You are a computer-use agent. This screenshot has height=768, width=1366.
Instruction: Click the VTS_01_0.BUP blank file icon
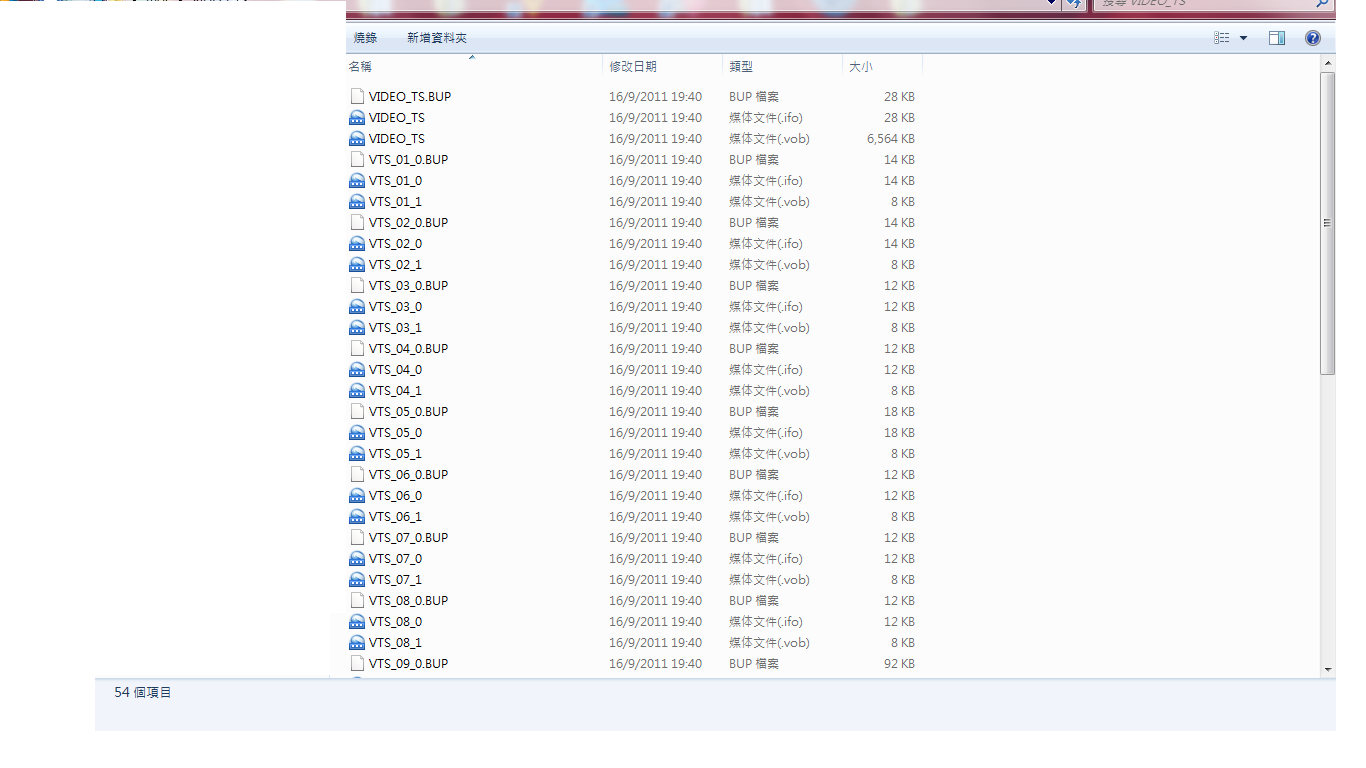point(357,160)
